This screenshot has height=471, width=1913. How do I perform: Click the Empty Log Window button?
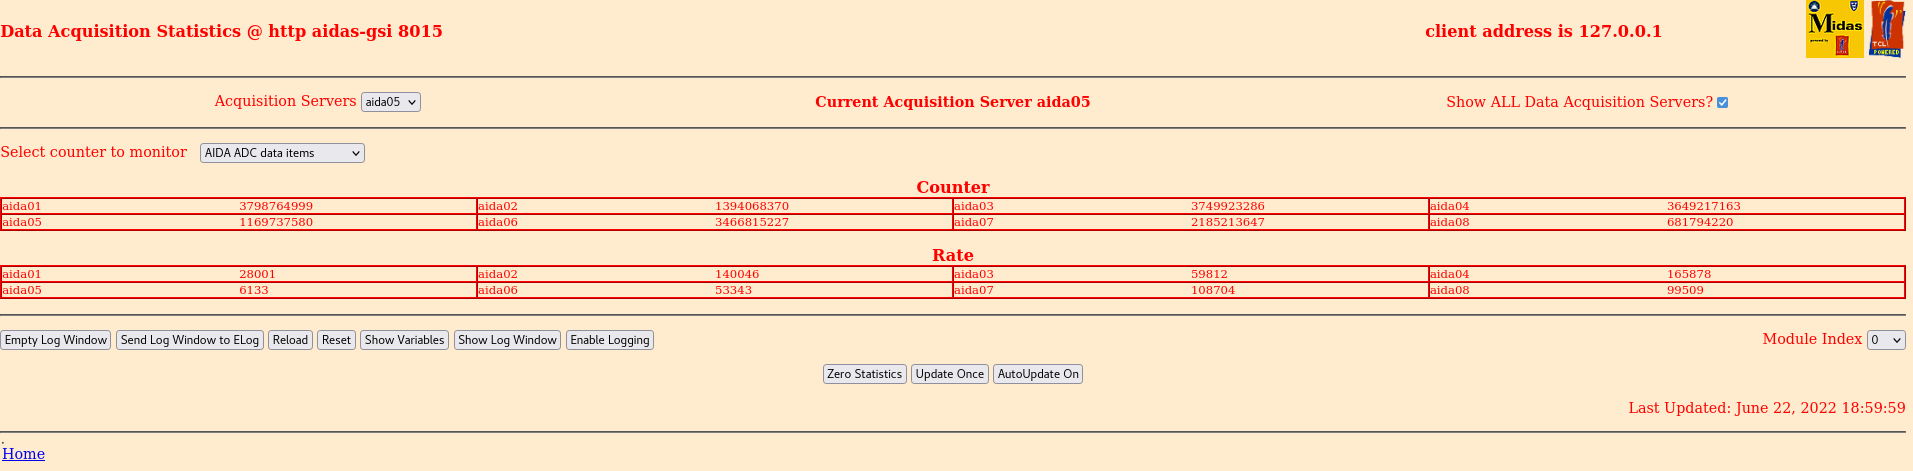[56, 340]
